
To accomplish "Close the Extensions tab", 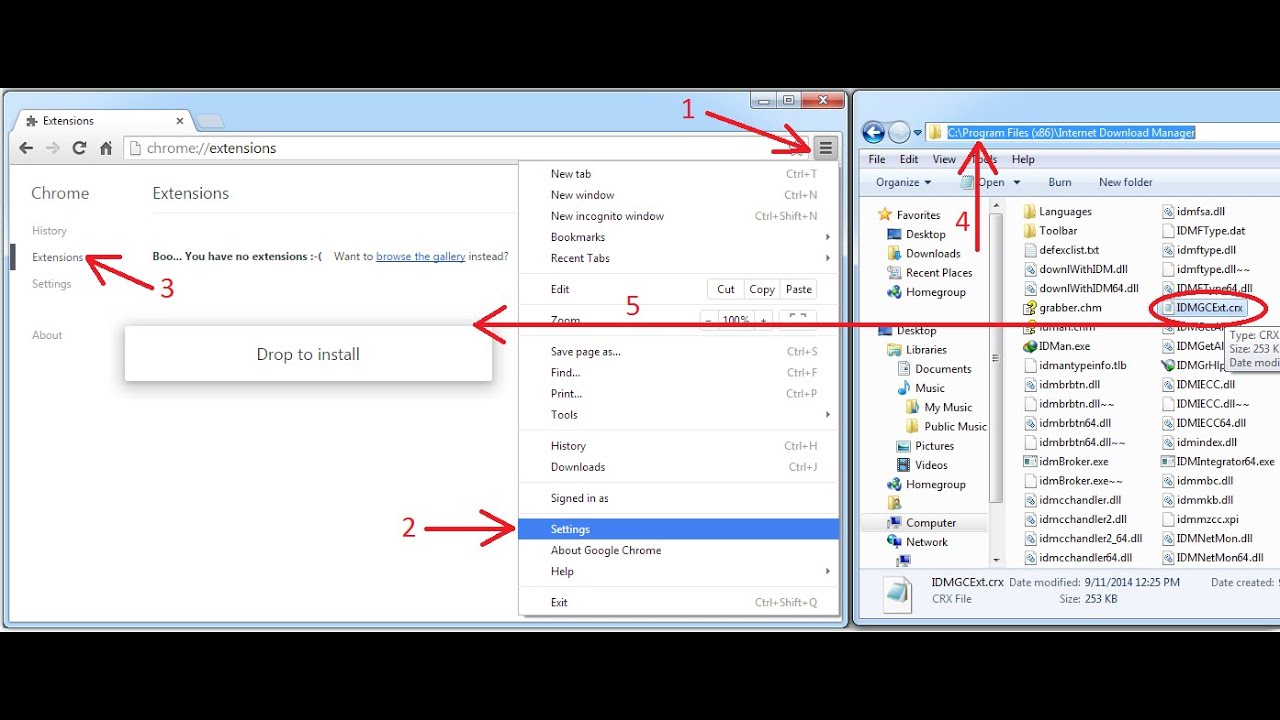I will tap(180, 121).
